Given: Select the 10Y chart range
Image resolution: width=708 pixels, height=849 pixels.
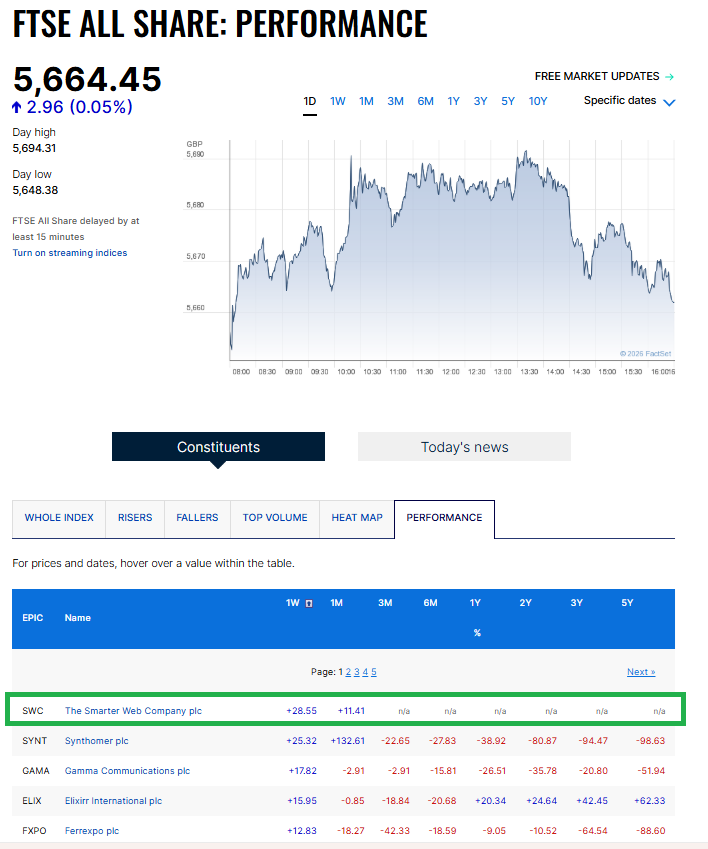Looking at the screenshot, I should pos(538,101).
